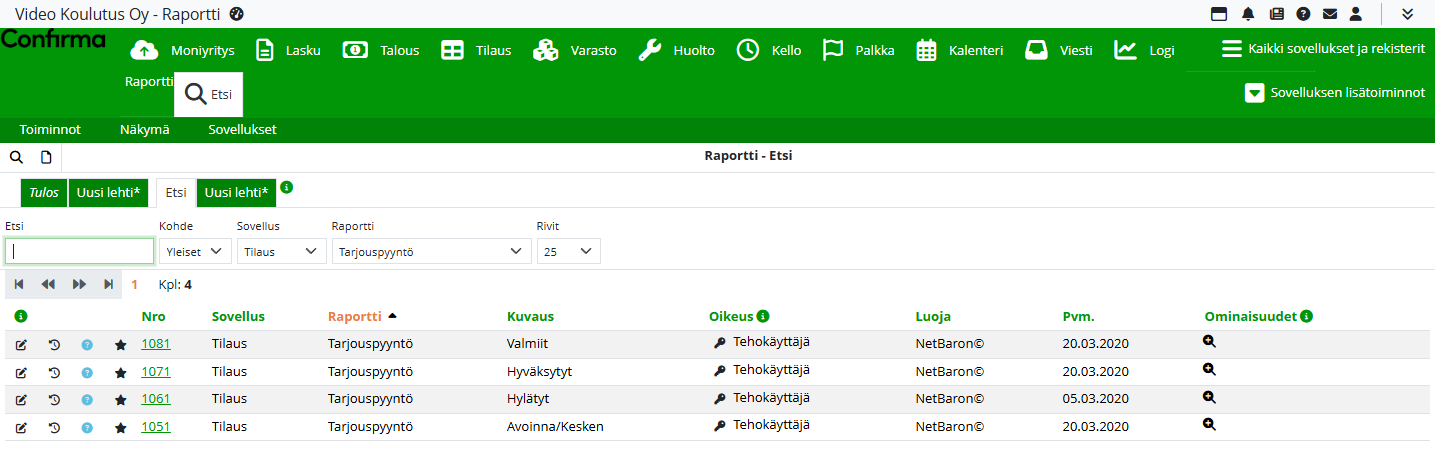Image resolution: width=1435 pixels, height=463 pixels.
Task: Click the envelope messages icon in top bar
Action: (x=1329, y=14)
